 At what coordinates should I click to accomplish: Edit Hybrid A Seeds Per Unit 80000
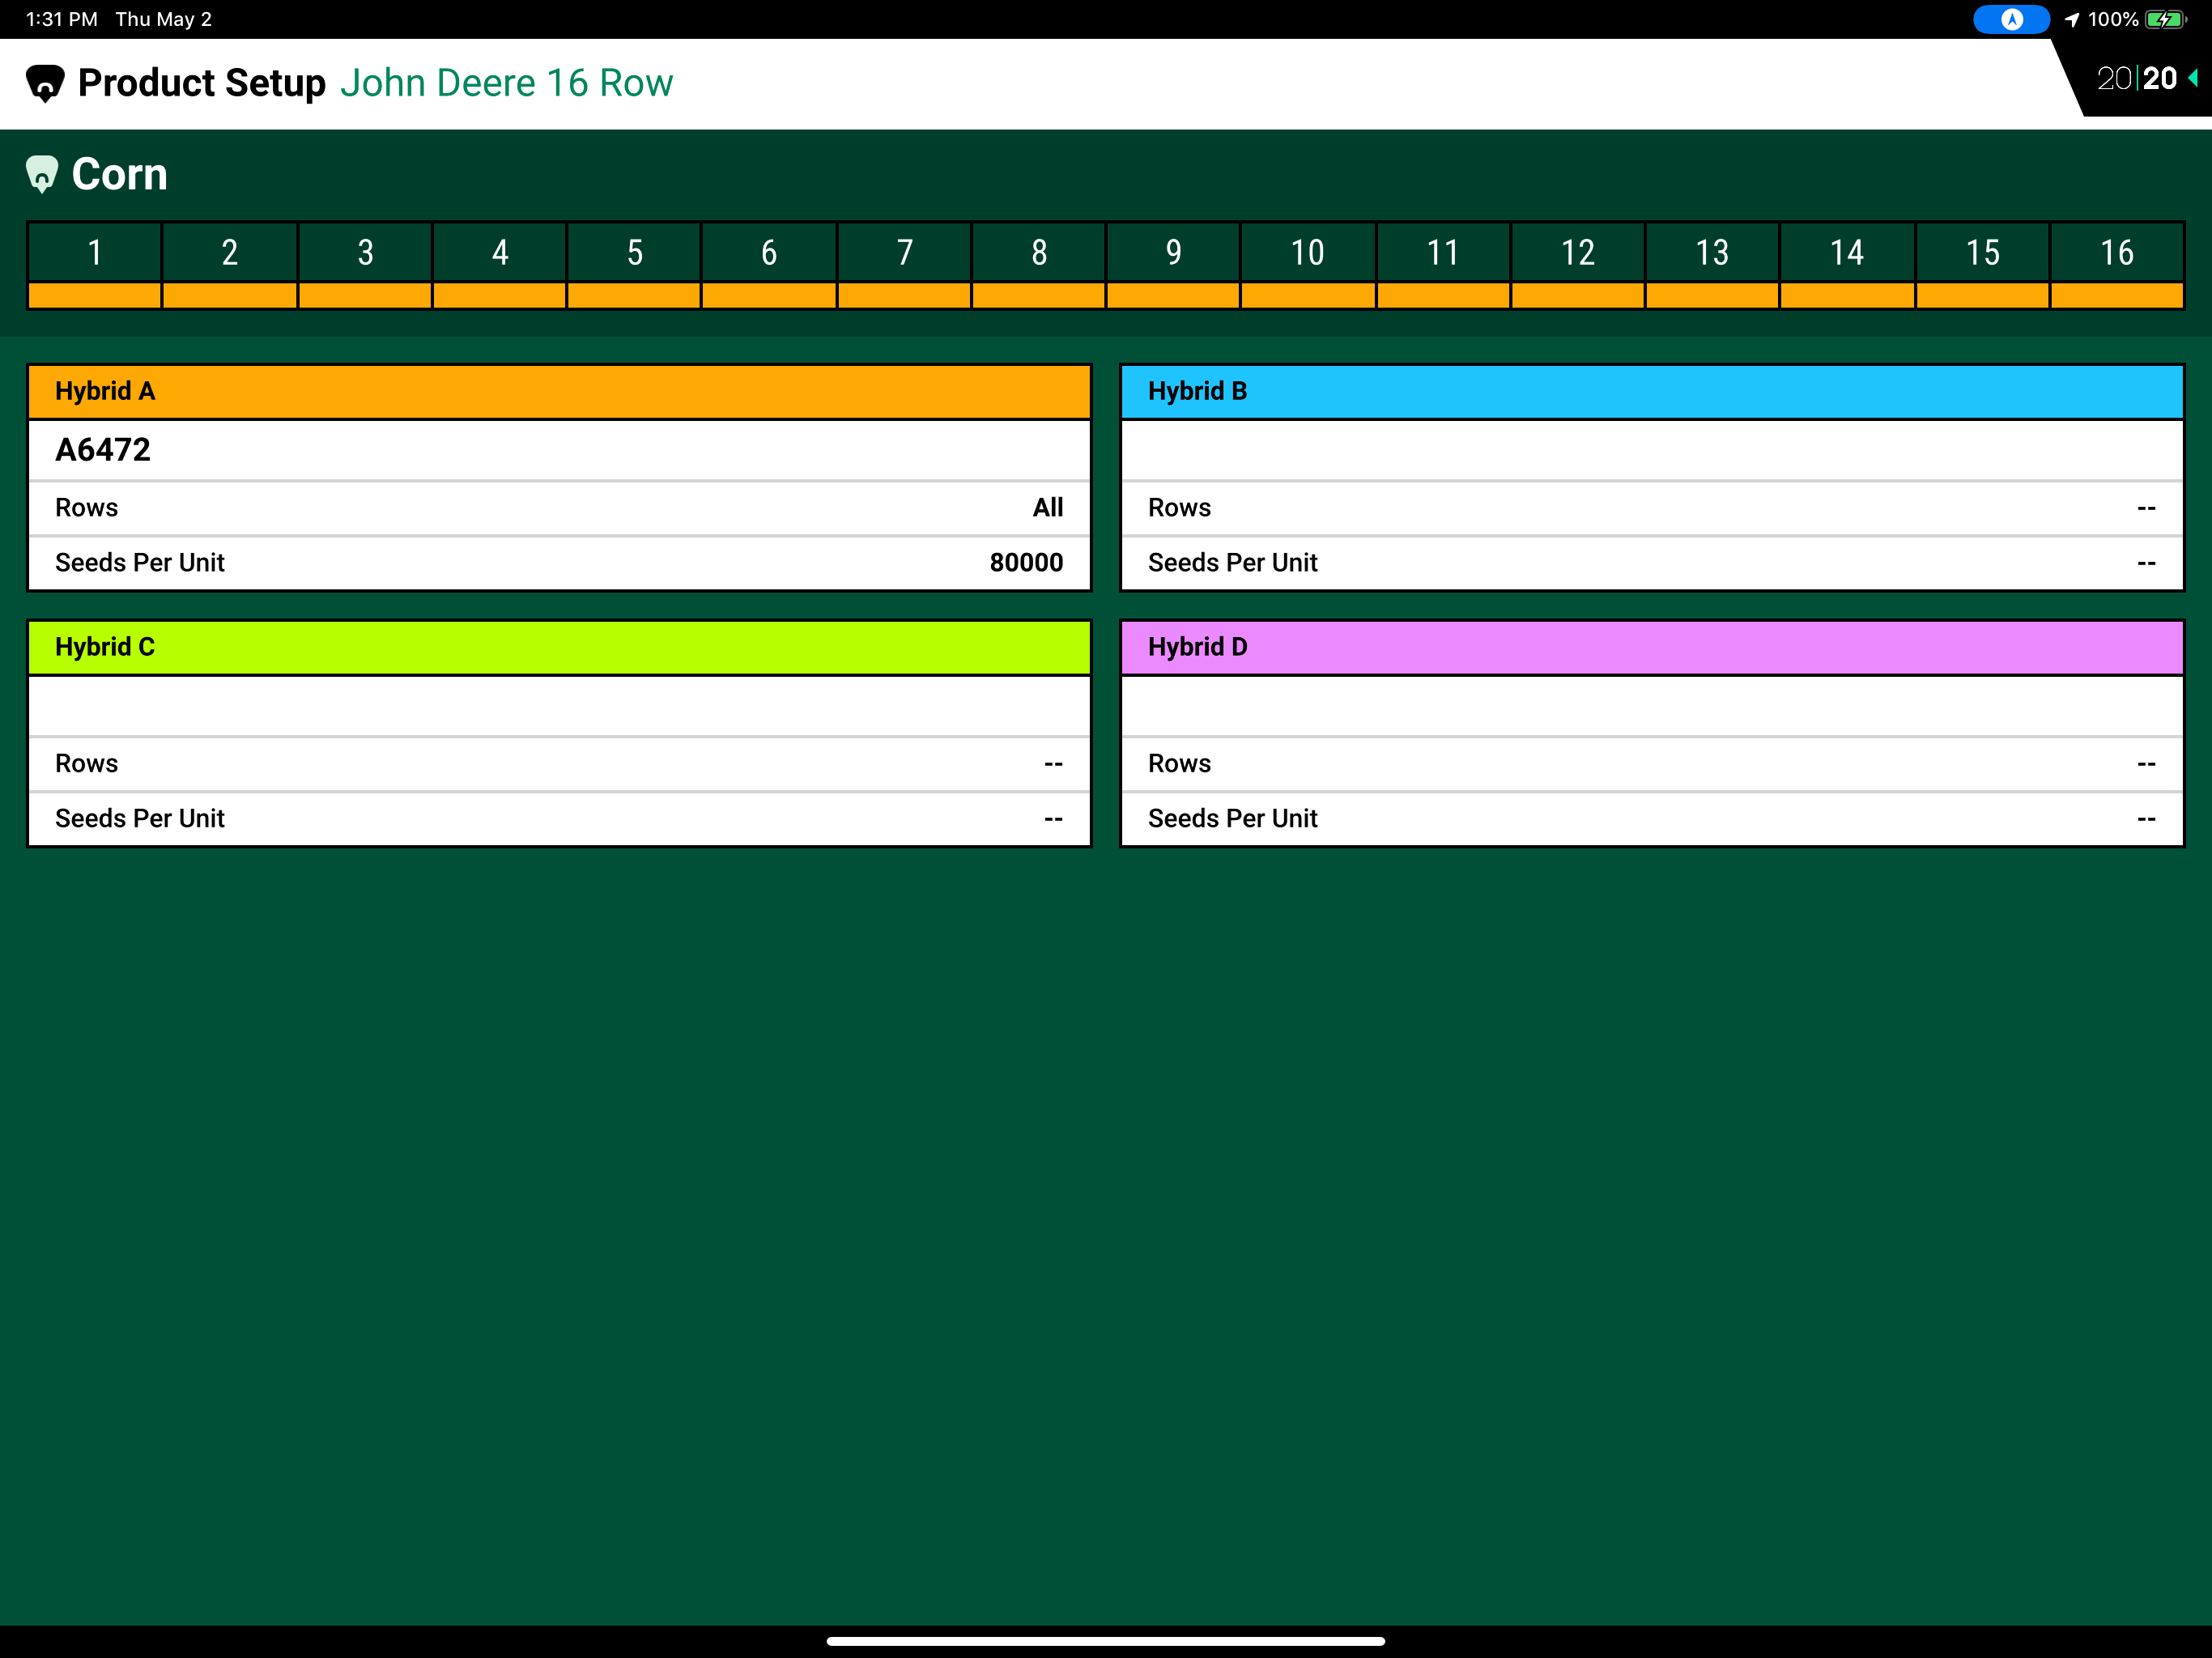559,563
